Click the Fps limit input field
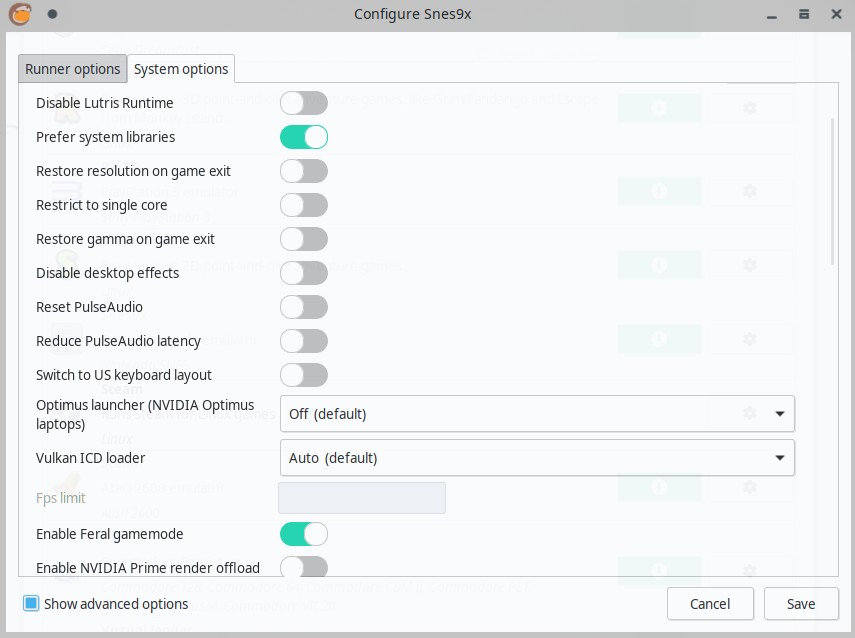 362,498
